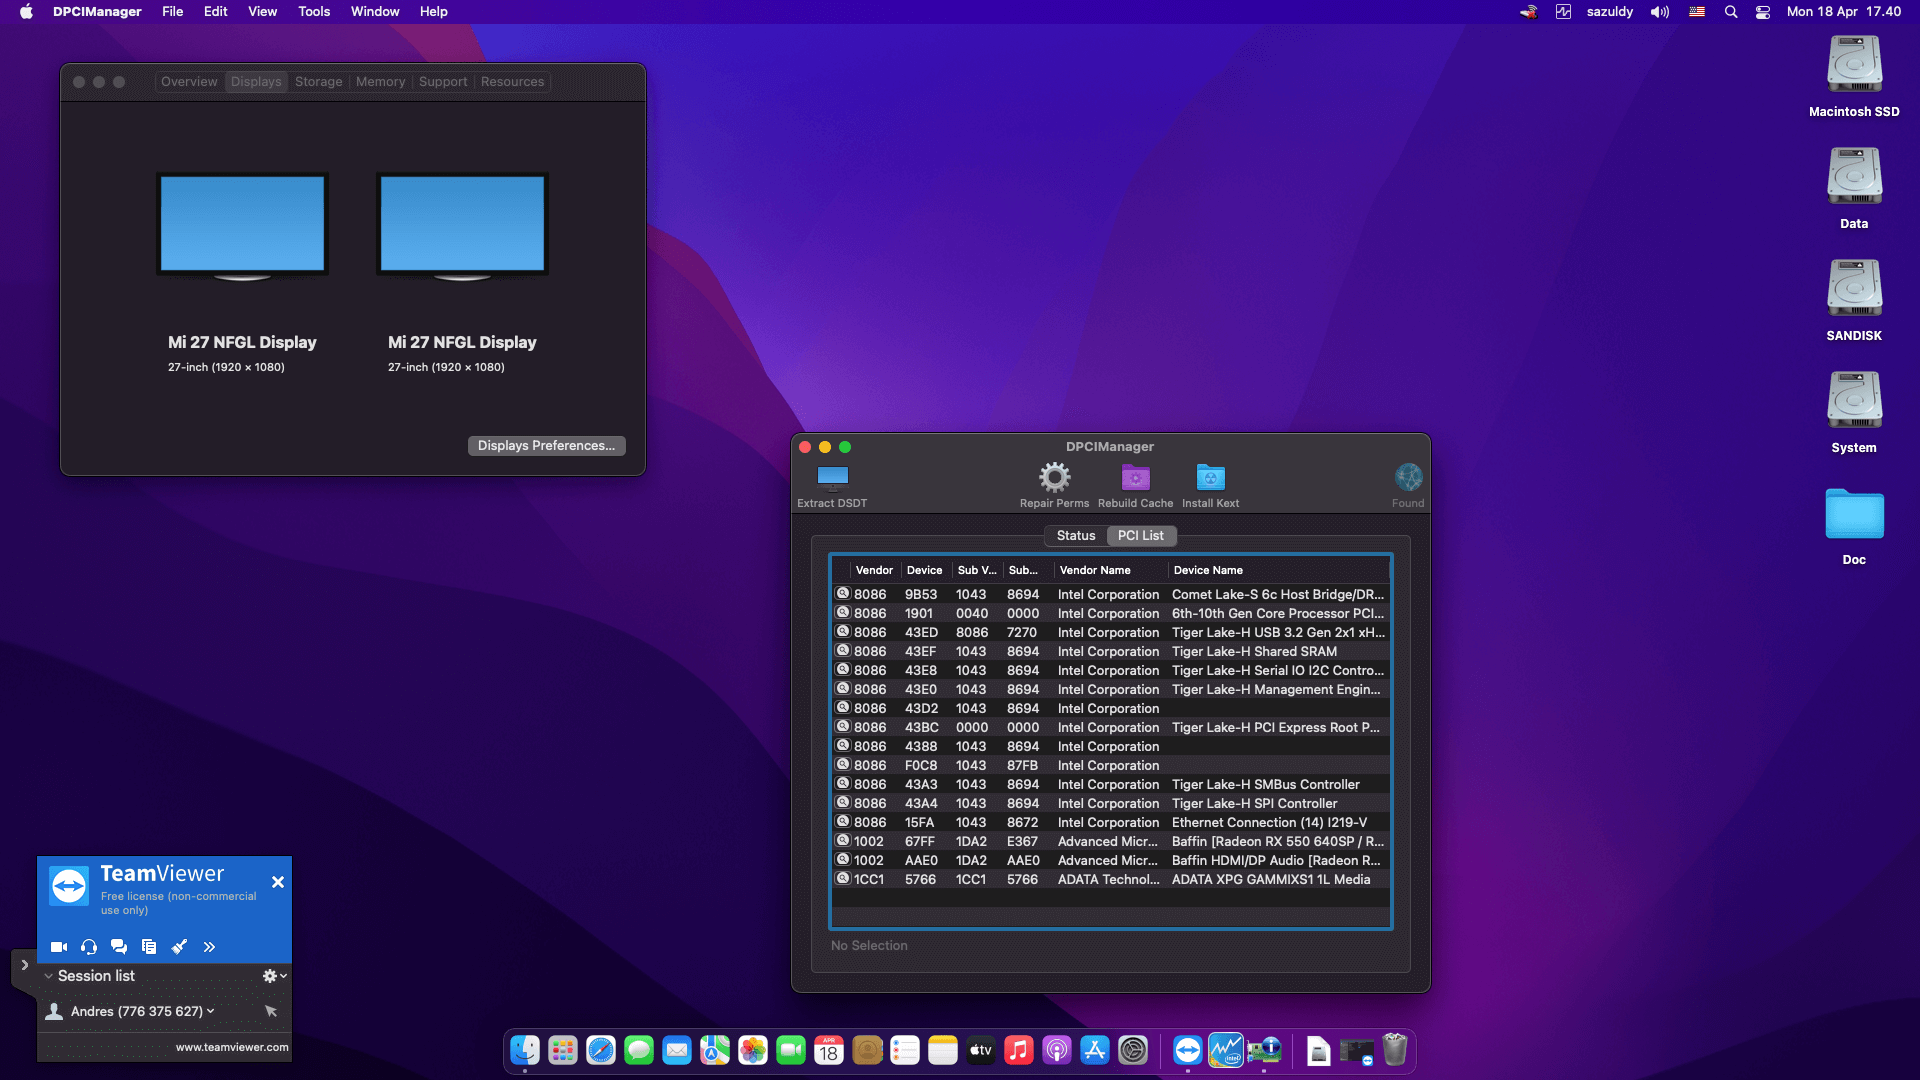
Task: Click the Rebuild Cache icon
Action: pos(1135,478)
